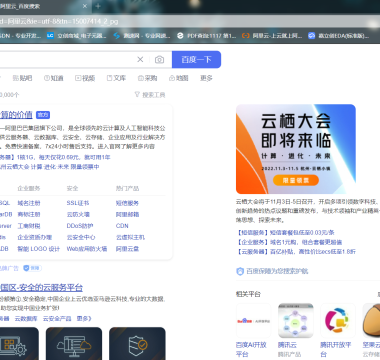Open the 域名注册 link
Screen dimensions: 380x360
[x=29, y=203]
